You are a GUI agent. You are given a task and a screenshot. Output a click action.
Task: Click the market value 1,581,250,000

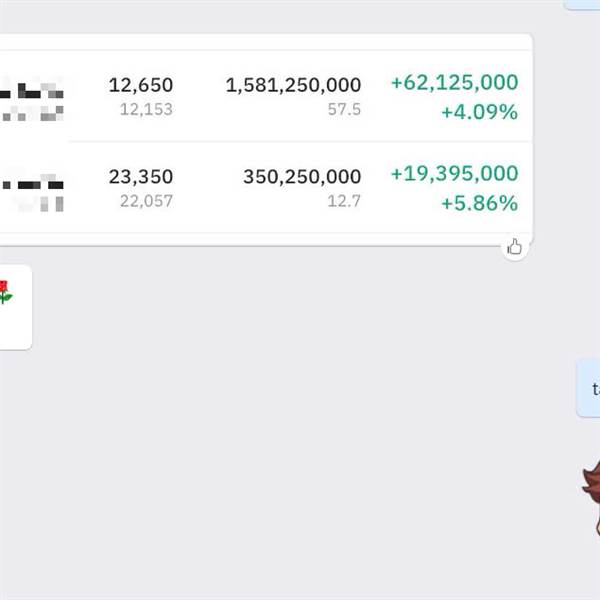(x=293, y=85)
